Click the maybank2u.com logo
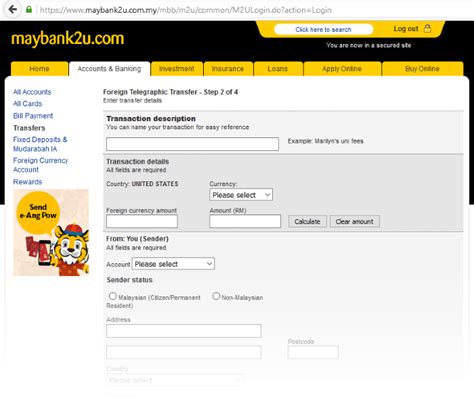 pos(68,39)
